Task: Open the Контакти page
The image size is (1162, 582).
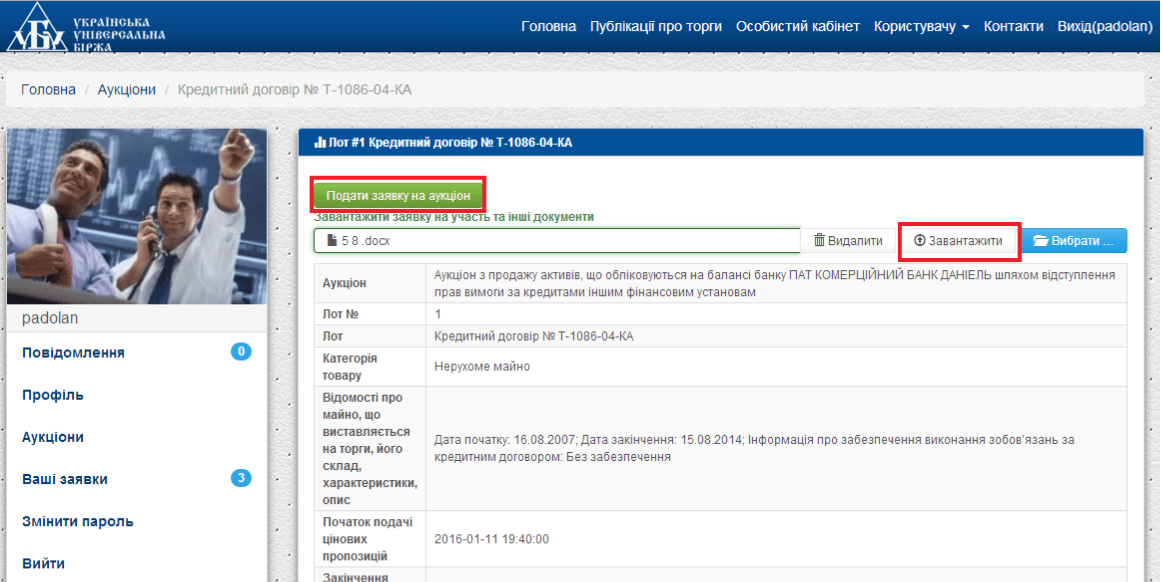Action: point(1013,27)
